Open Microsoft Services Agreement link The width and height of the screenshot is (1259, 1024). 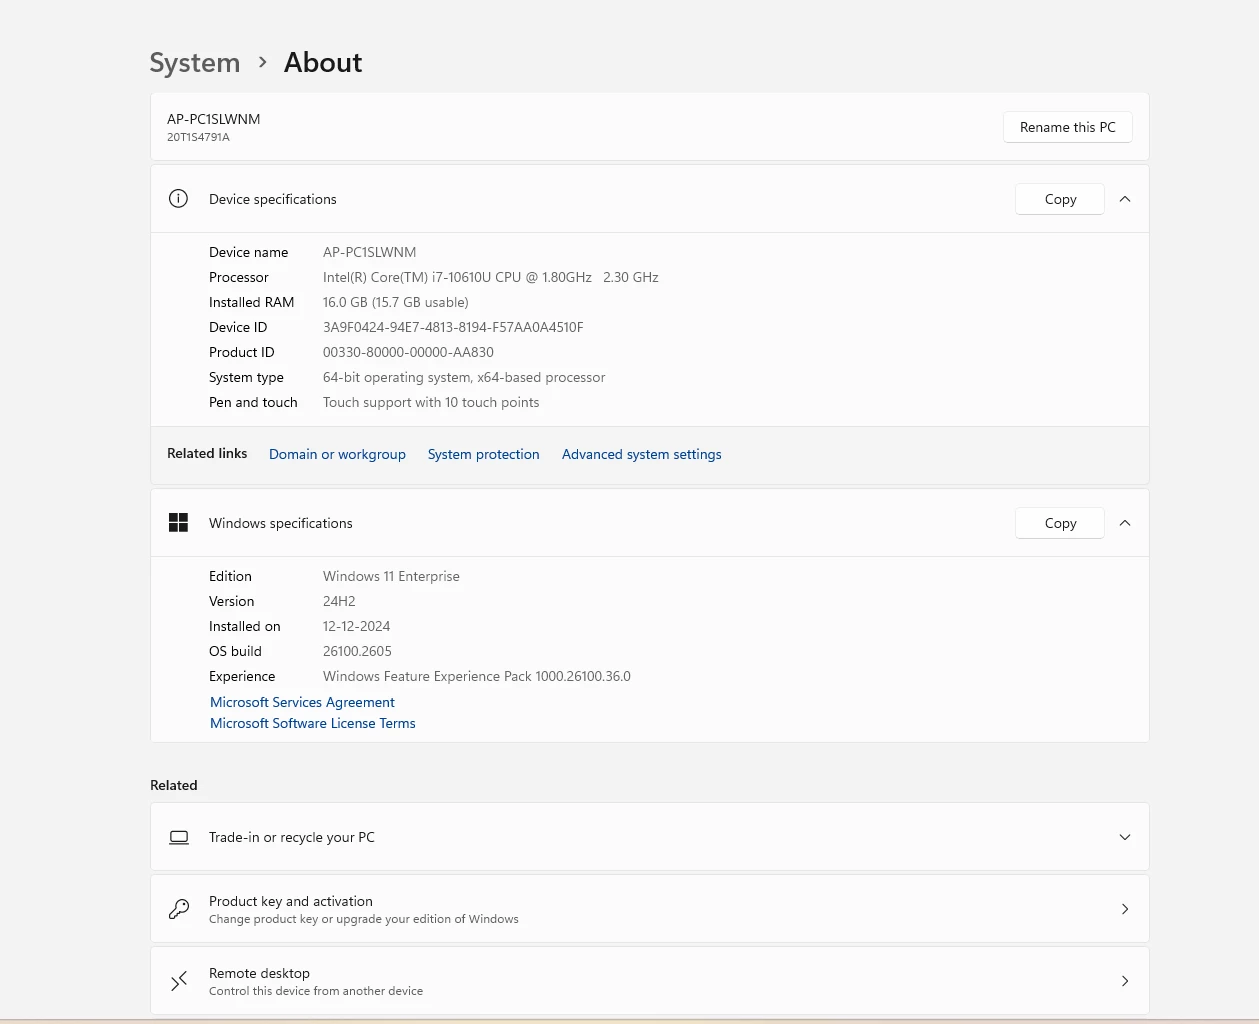(x=302, y=702)
